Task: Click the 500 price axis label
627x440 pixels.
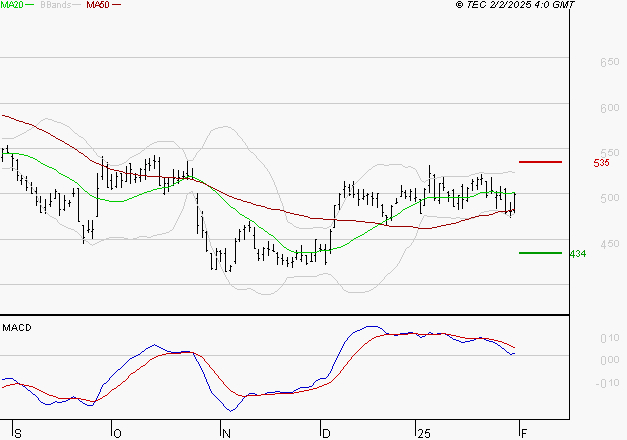Action: [609, 198]
